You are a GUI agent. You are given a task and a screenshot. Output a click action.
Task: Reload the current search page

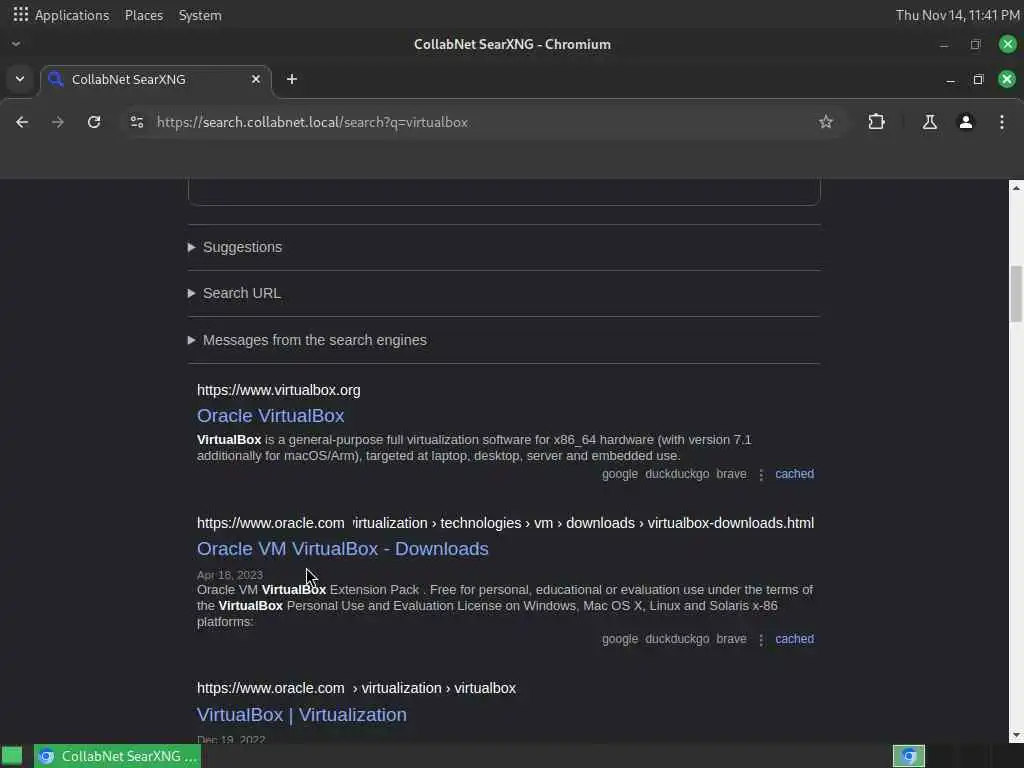[94, 122]
